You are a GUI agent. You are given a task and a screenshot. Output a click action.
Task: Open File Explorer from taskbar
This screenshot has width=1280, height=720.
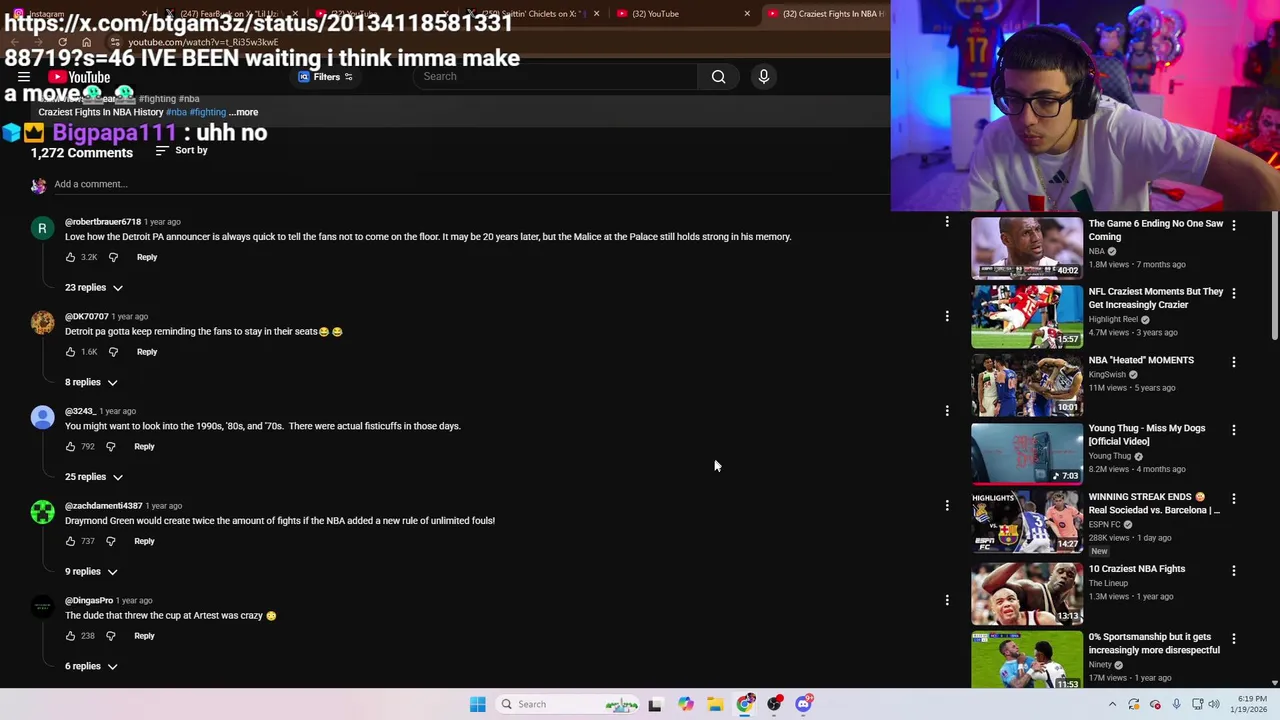coord(715,704)
